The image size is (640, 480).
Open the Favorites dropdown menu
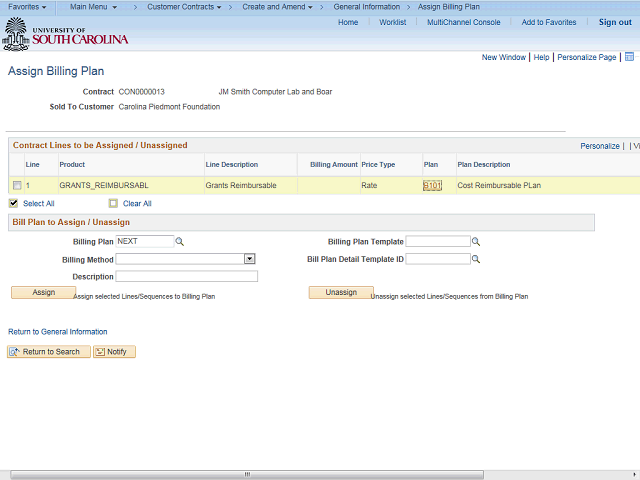[x=27, y=7]
